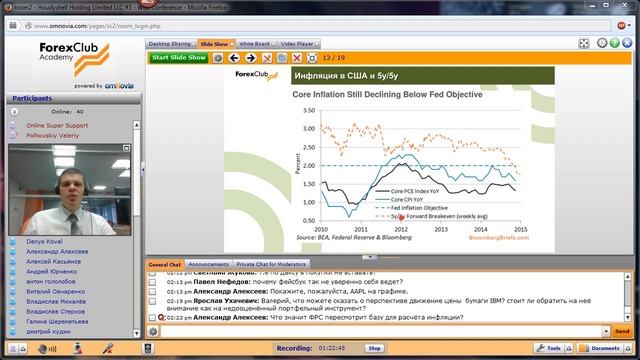Viewport: 640px width, 360px height.
Task: Check the box for Павел Нефедов's message
Action: point(152,282)
